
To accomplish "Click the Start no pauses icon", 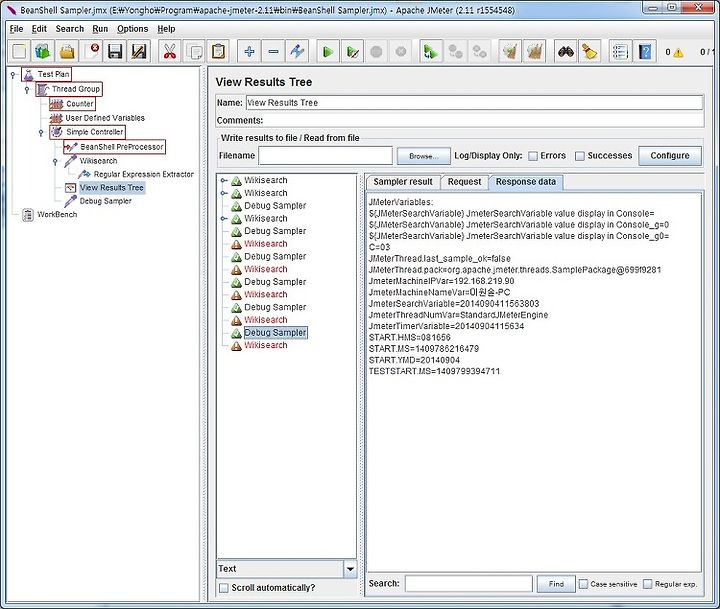I will coord(353,51).
